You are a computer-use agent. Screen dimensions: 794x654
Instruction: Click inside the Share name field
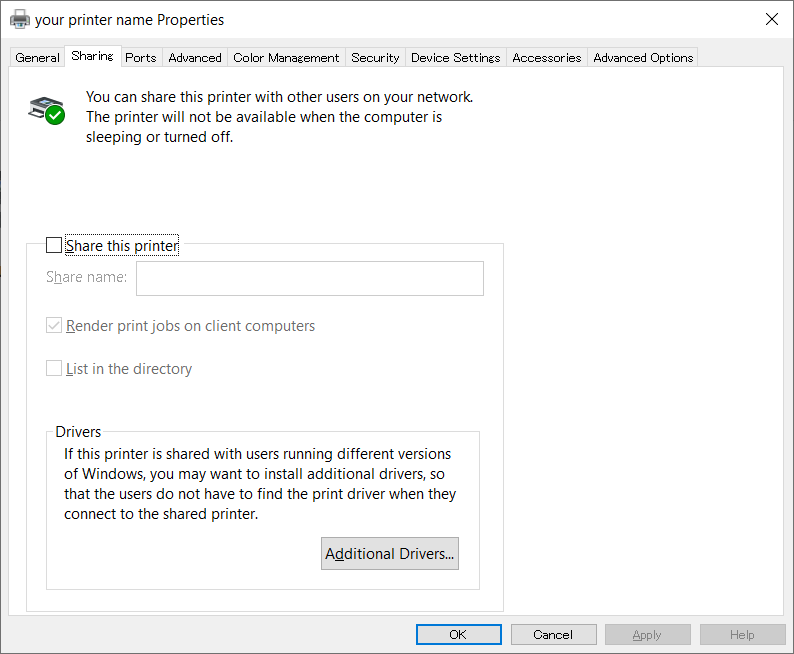point(309,278)
